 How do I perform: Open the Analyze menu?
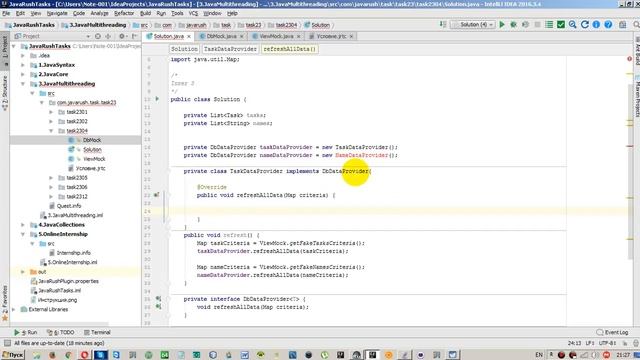pyautogui.click(x=100, y=13)
